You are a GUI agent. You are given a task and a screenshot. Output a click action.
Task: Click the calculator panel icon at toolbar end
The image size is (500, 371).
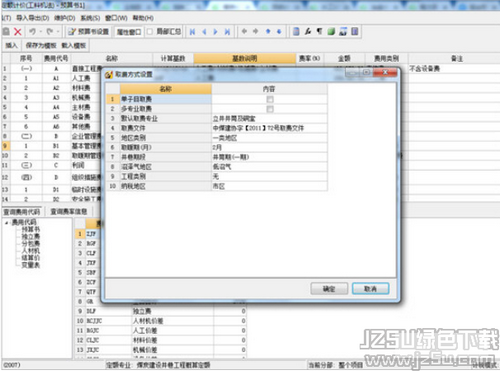pyautogui.click(x=355, y=31)
